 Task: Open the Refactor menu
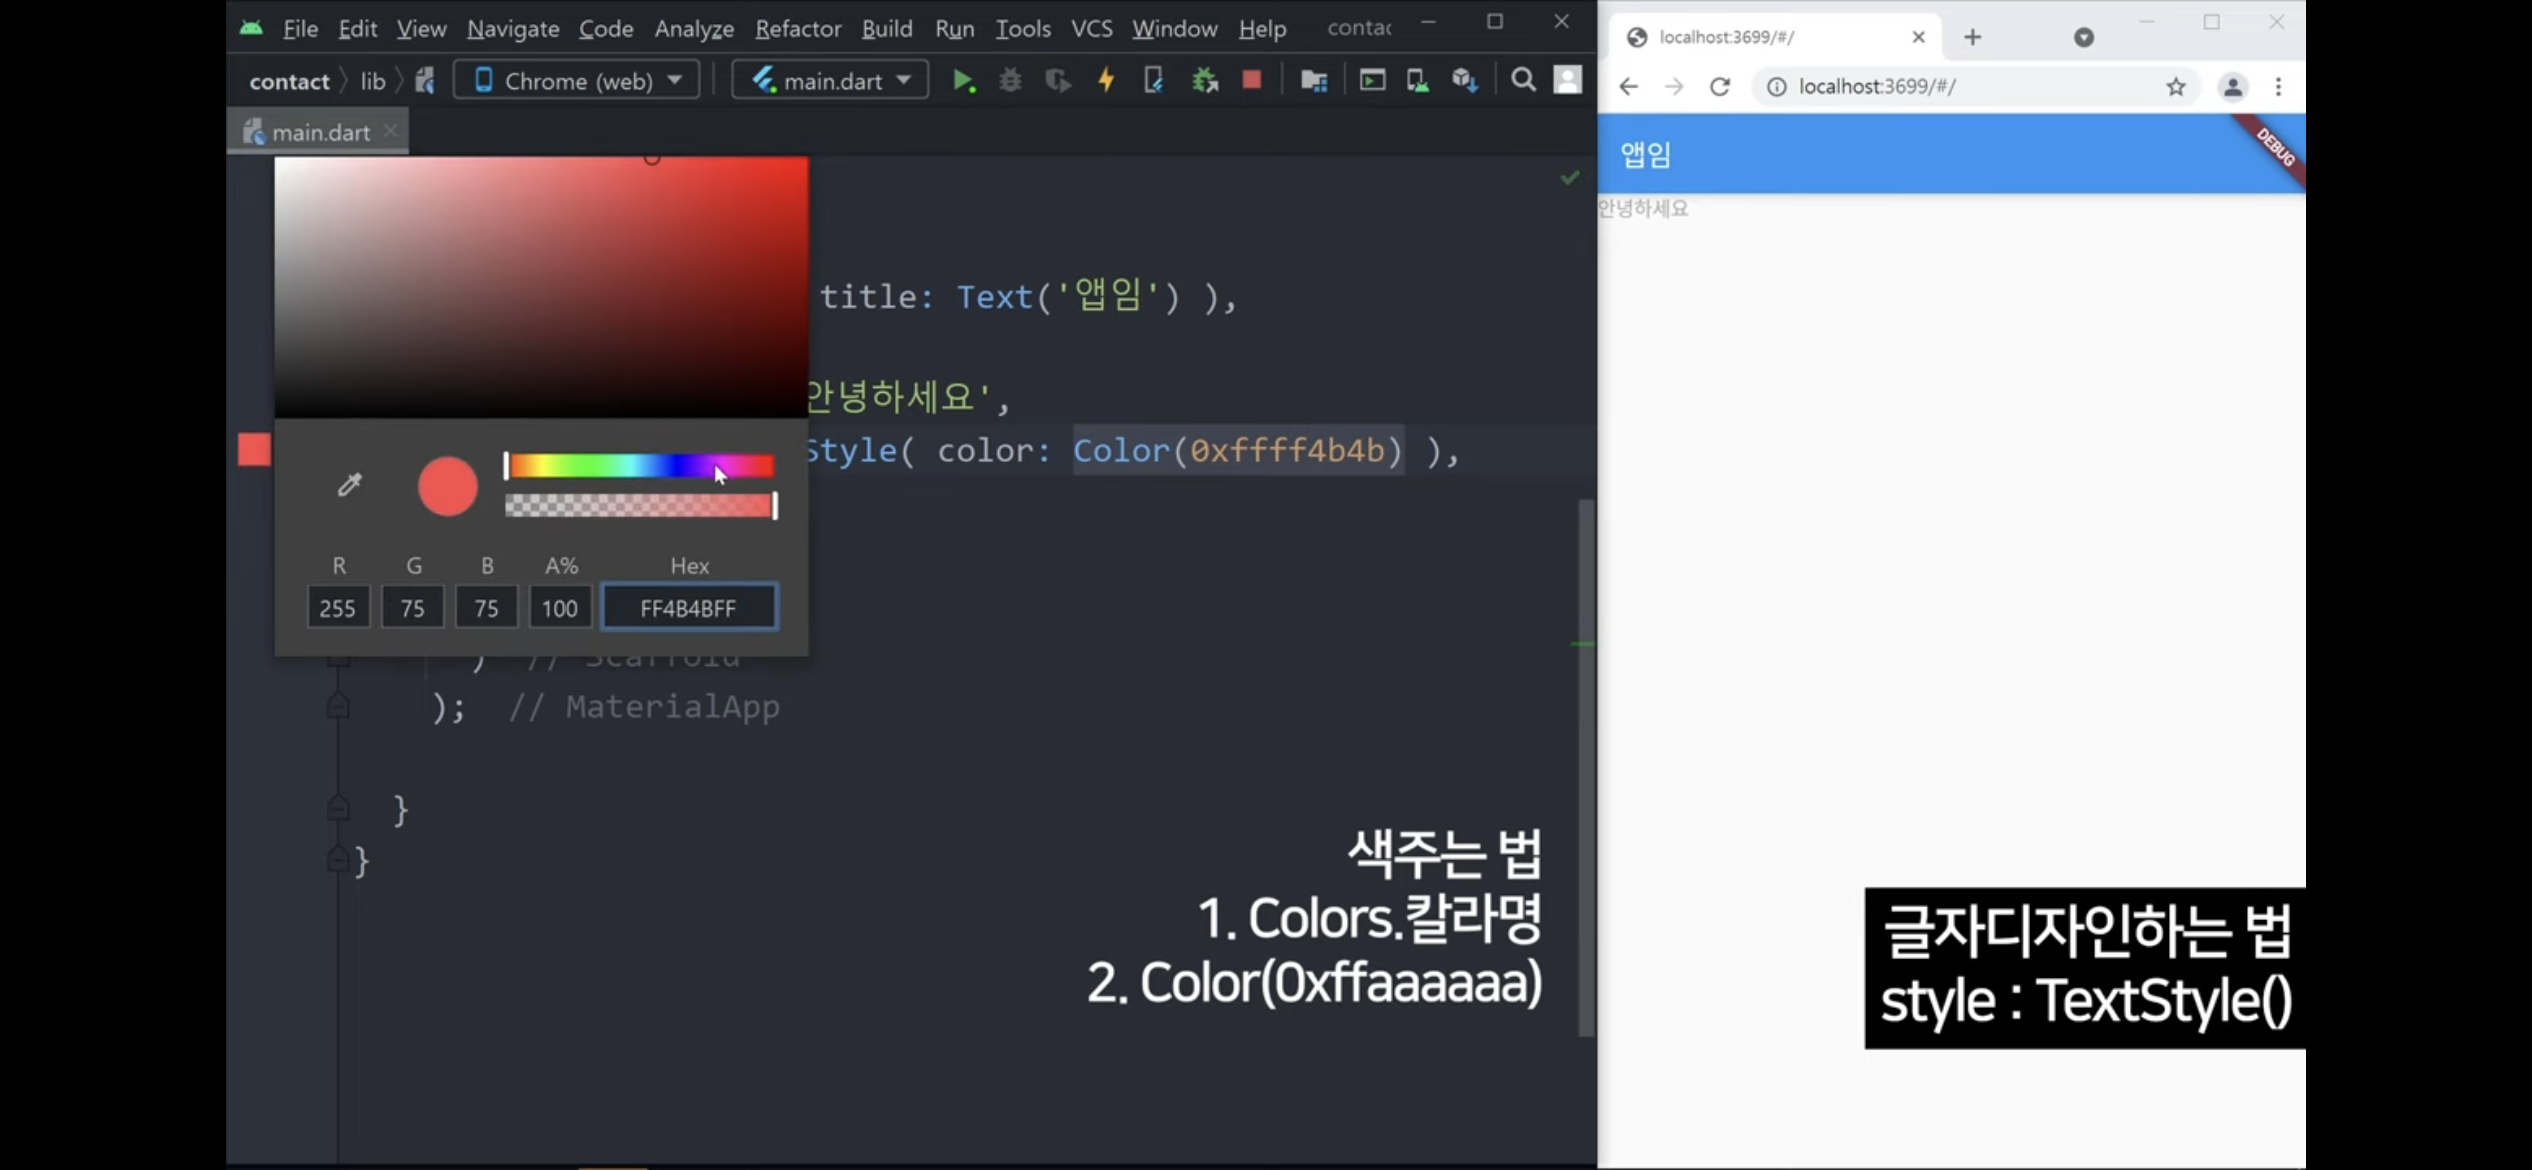(x=798, y=28)
